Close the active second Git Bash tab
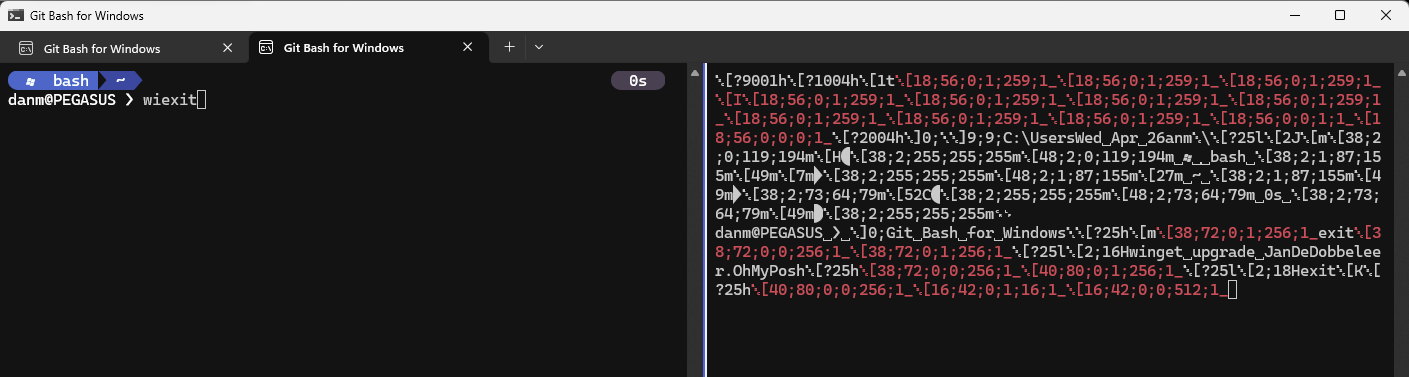Screen dimensions: 1409x377 (x=468, y=48)
